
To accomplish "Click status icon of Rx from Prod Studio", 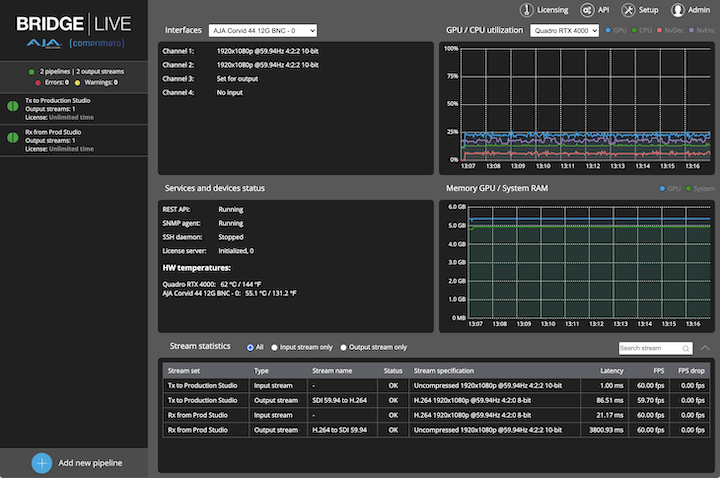I will coord(12,137).
